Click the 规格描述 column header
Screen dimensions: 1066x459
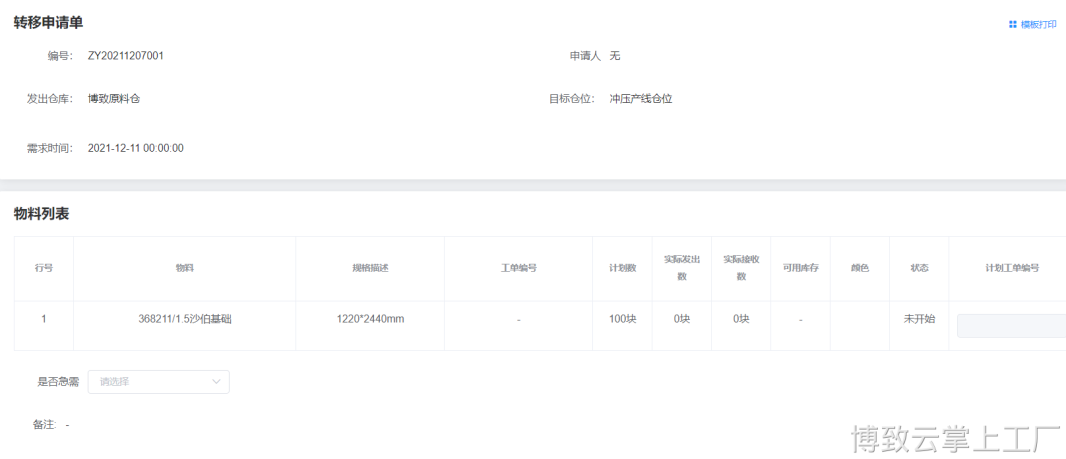370,268
